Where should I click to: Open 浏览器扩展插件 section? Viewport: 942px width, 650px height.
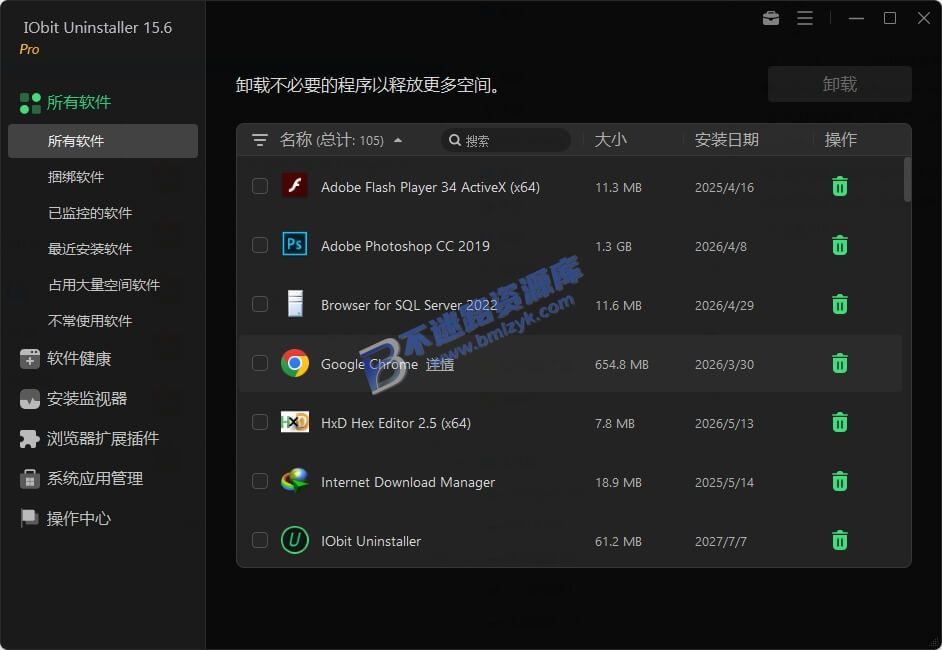(103, 439)
